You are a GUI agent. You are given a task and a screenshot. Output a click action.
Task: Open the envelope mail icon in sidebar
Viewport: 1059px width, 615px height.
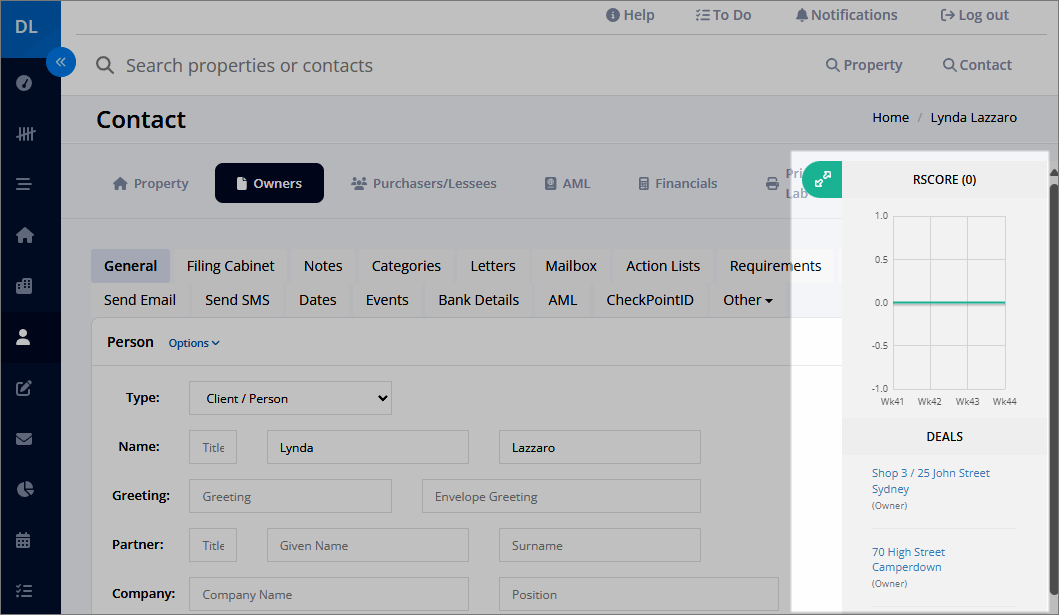[24, 439]
